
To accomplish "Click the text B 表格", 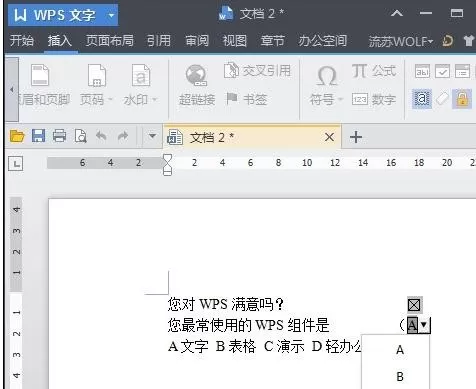I will click(236, 347).
